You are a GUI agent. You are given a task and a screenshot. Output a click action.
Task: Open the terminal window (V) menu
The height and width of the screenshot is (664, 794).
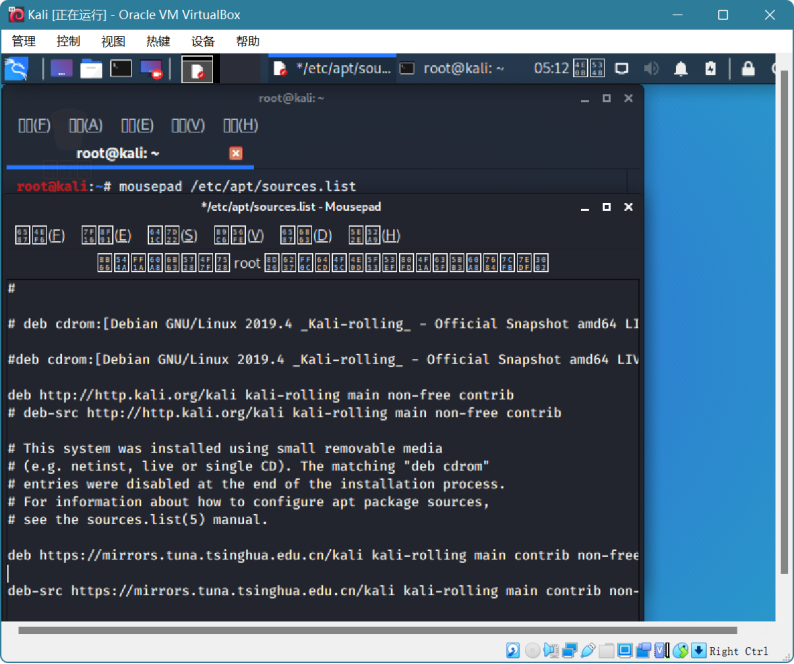point(188,125)
